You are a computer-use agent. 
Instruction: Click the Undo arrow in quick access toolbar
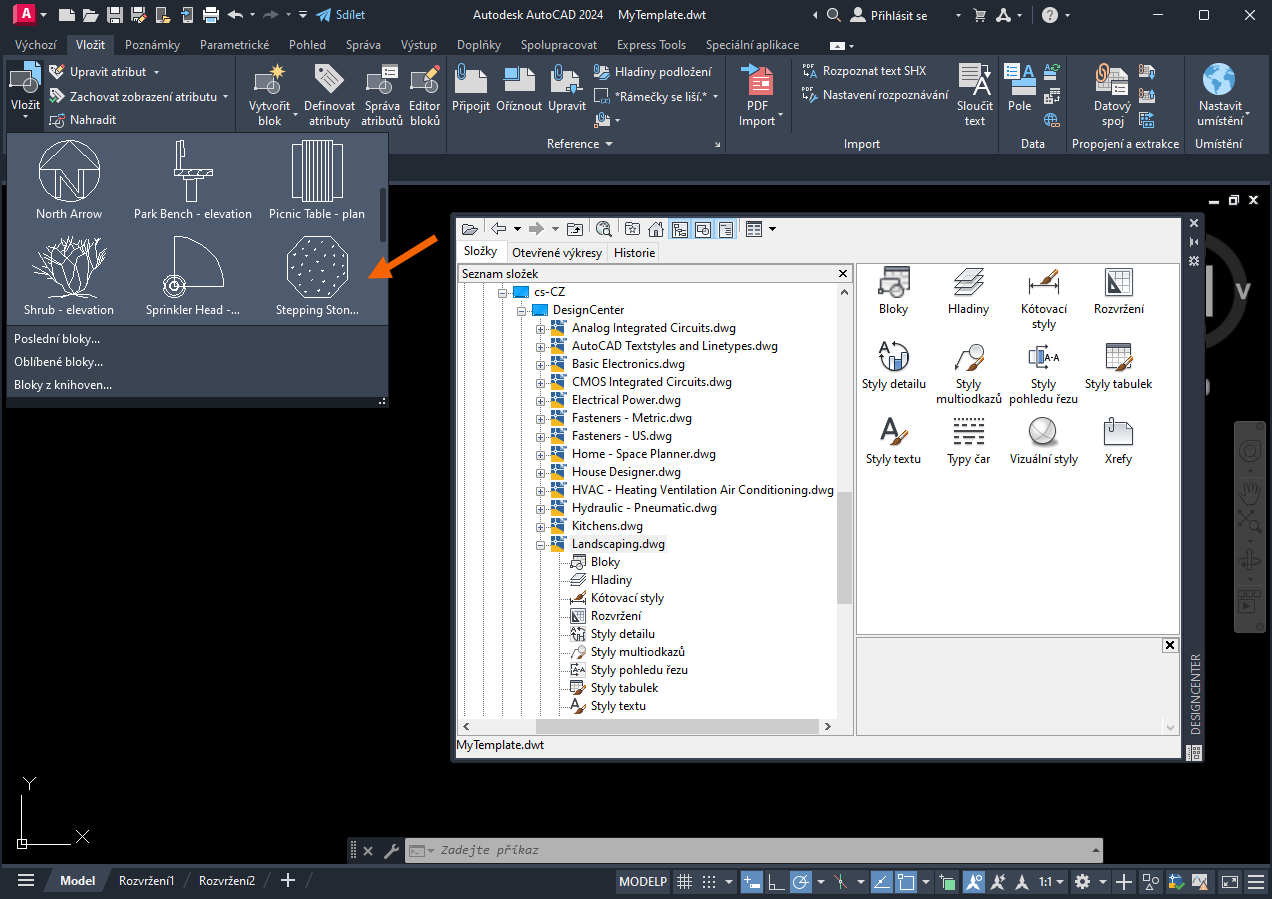pos(235,15)
